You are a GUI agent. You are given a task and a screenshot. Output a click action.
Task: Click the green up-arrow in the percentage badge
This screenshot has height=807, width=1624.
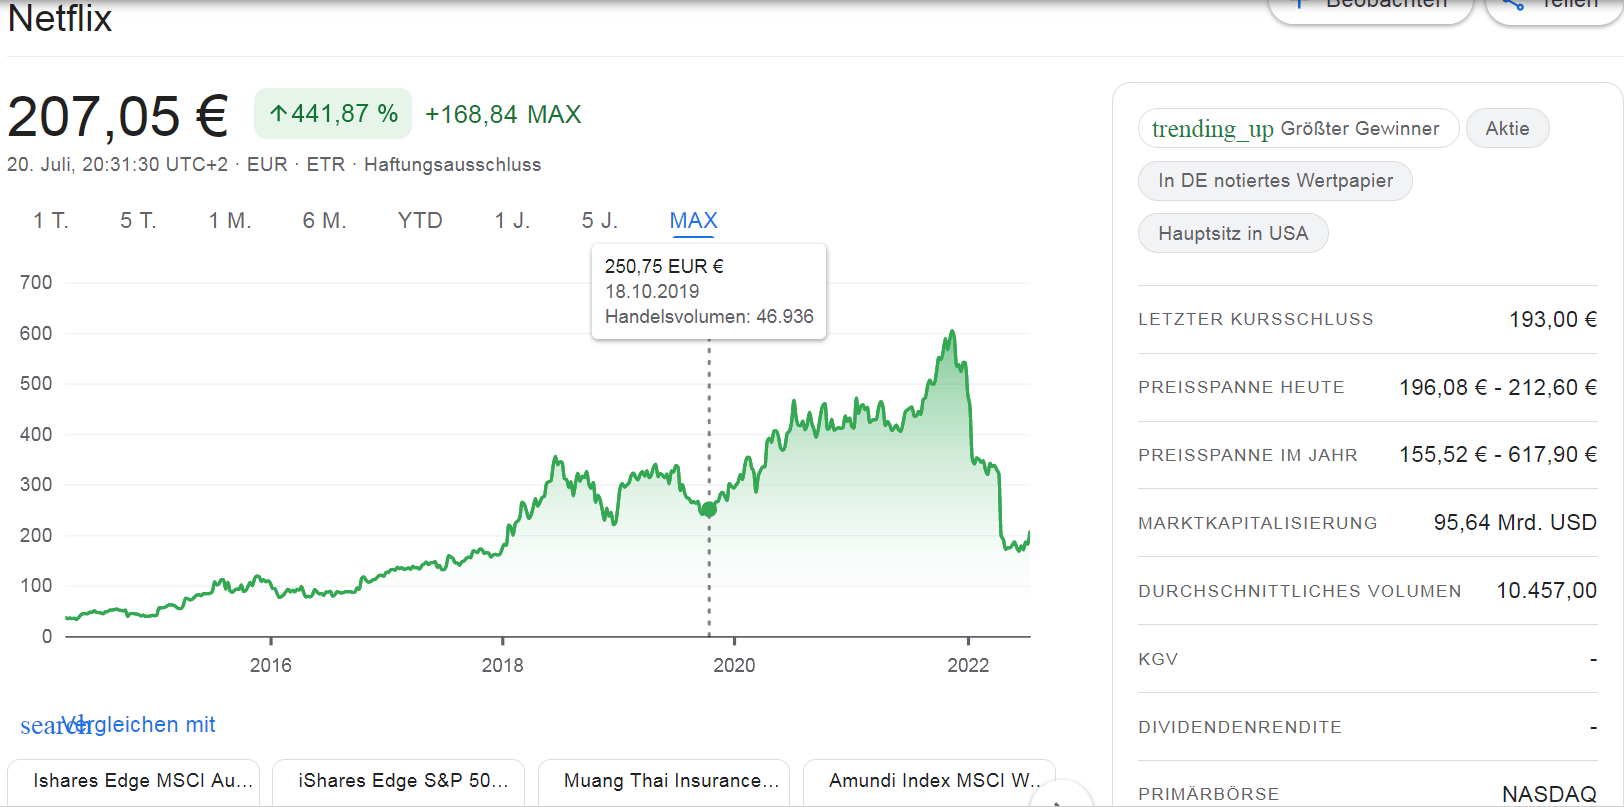(x=279, y=114)
